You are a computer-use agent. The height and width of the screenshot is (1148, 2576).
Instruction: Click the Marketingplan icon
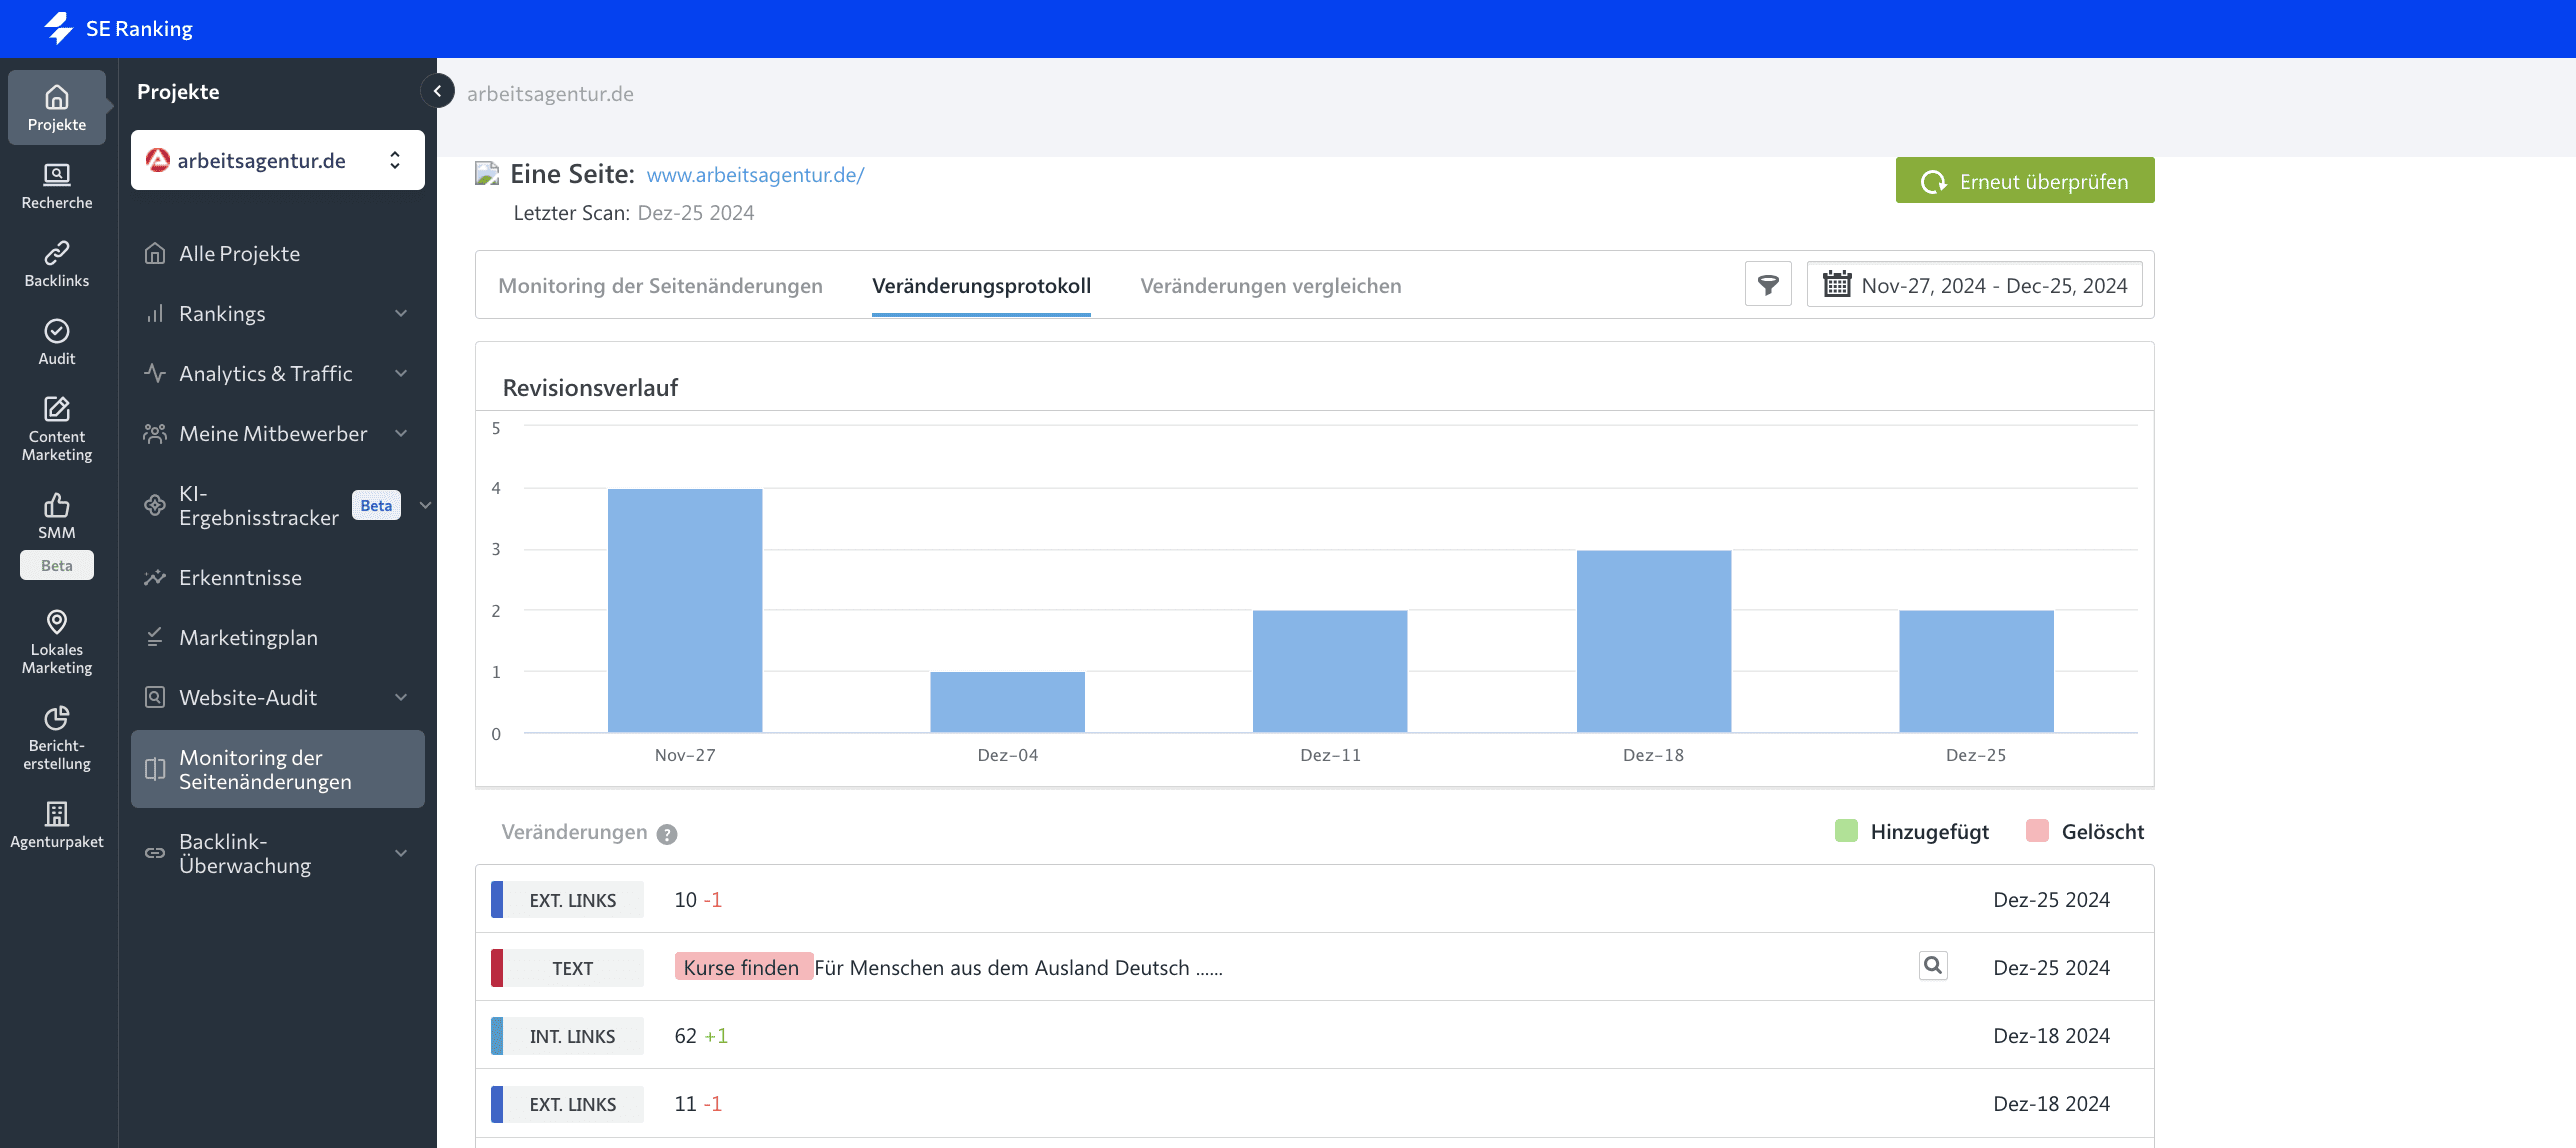coord(155,638)
